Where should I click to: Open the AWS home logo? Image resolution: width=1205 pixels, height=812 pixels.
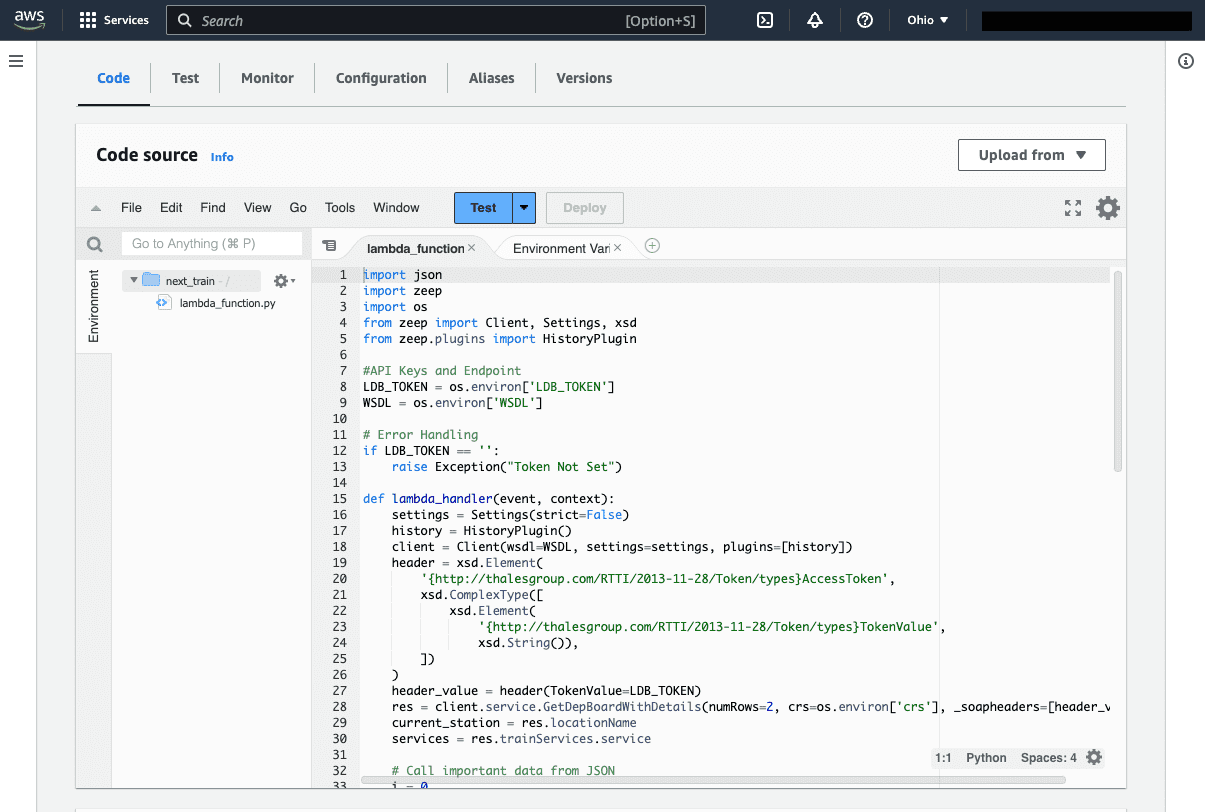[30, 20]
